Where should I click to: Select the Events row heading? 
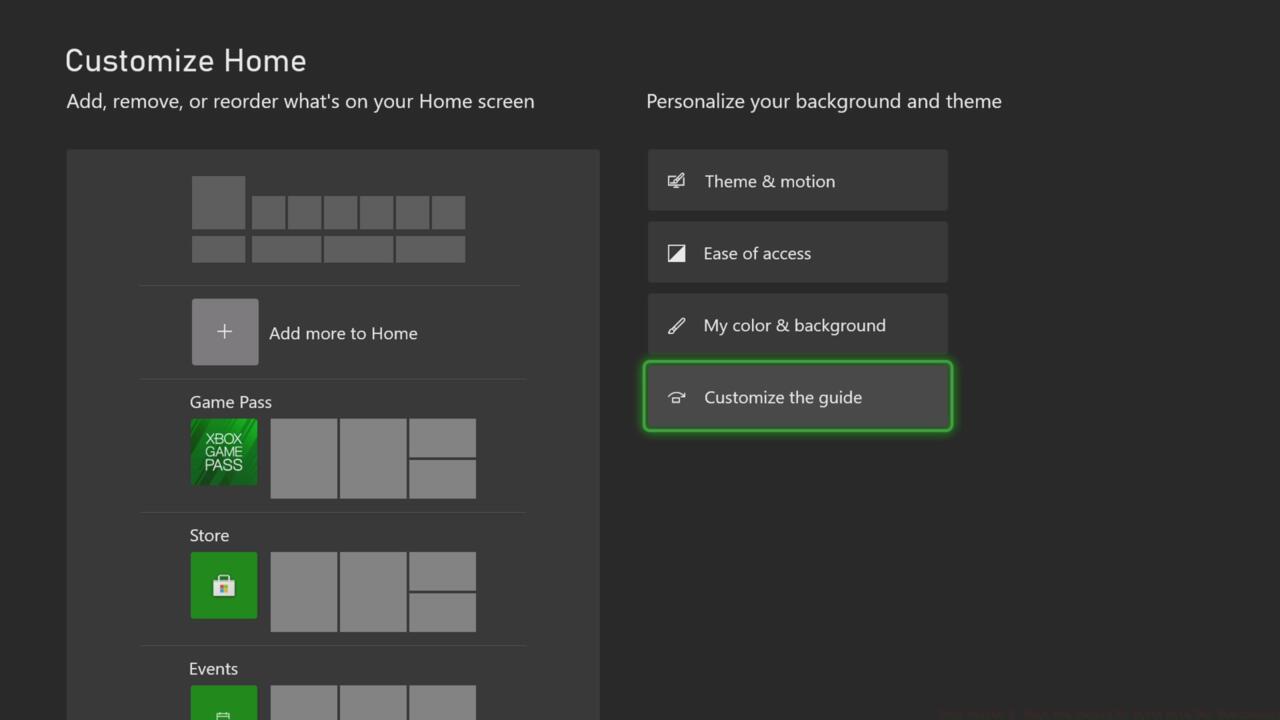coord(213,669)
